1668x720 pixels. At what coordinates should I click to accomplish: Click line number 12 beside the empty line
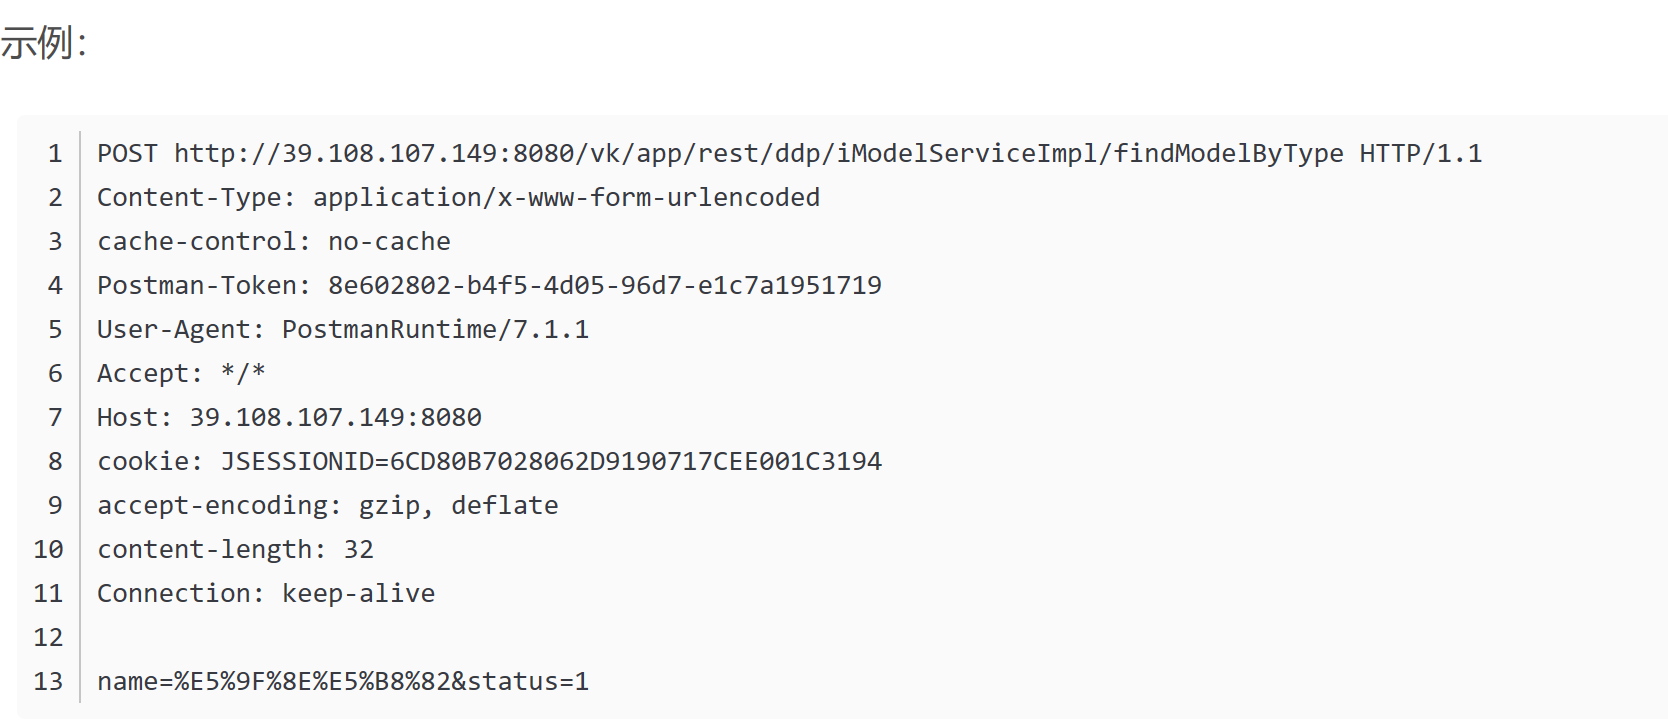(48, 638)
